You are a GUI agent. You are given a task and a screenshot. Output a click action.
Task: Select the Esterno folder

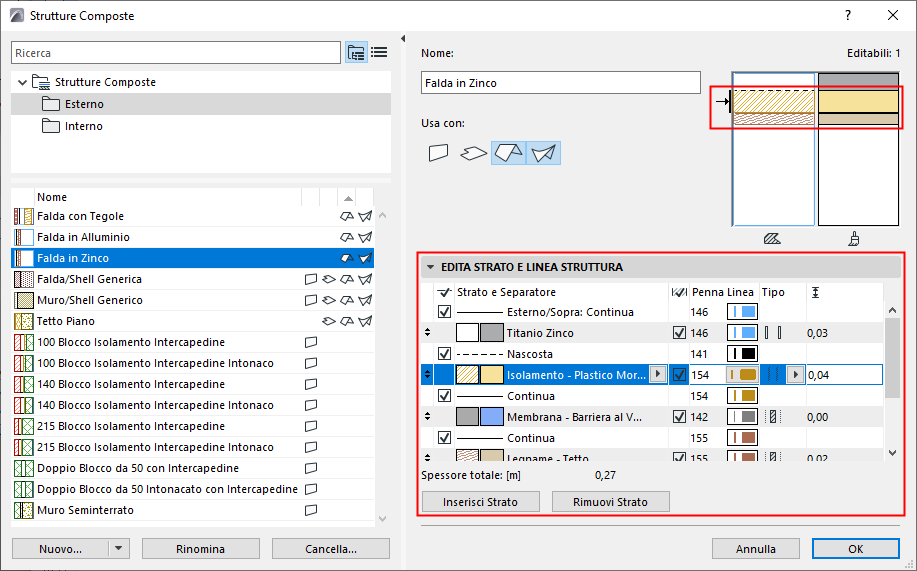(201, 104)
